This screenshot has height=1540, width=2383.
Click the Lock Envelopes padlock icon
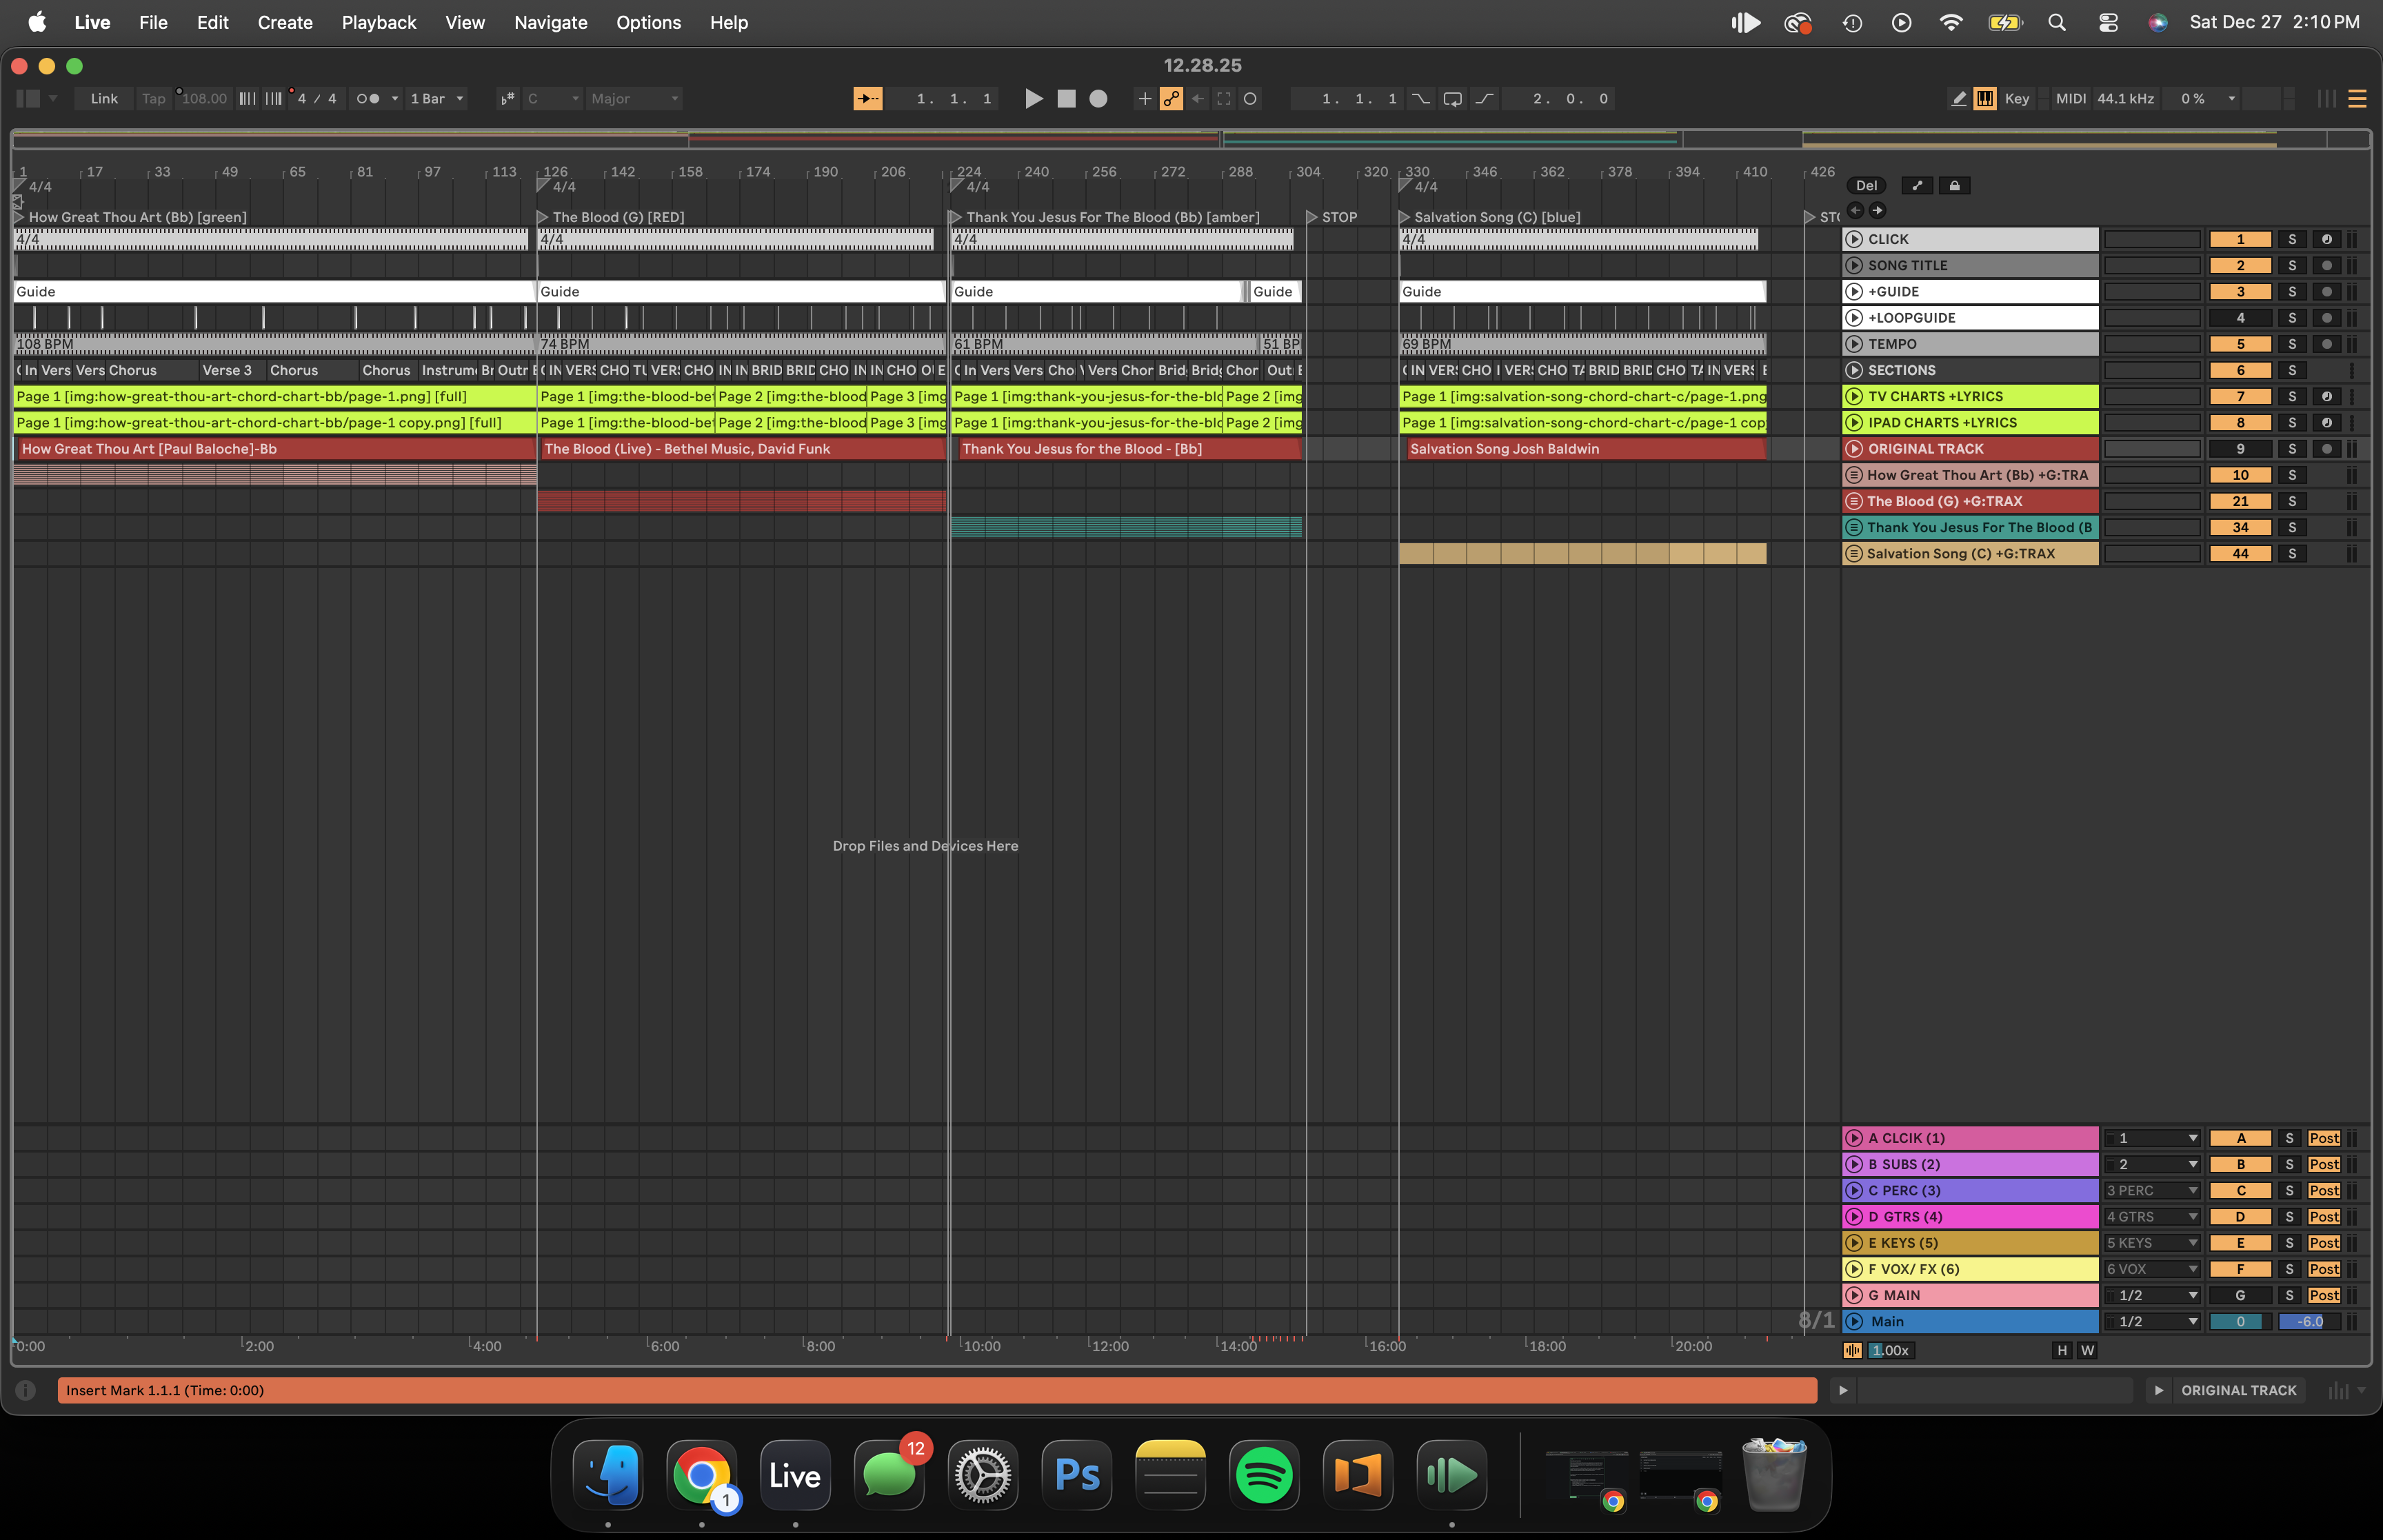[1954, 185]
